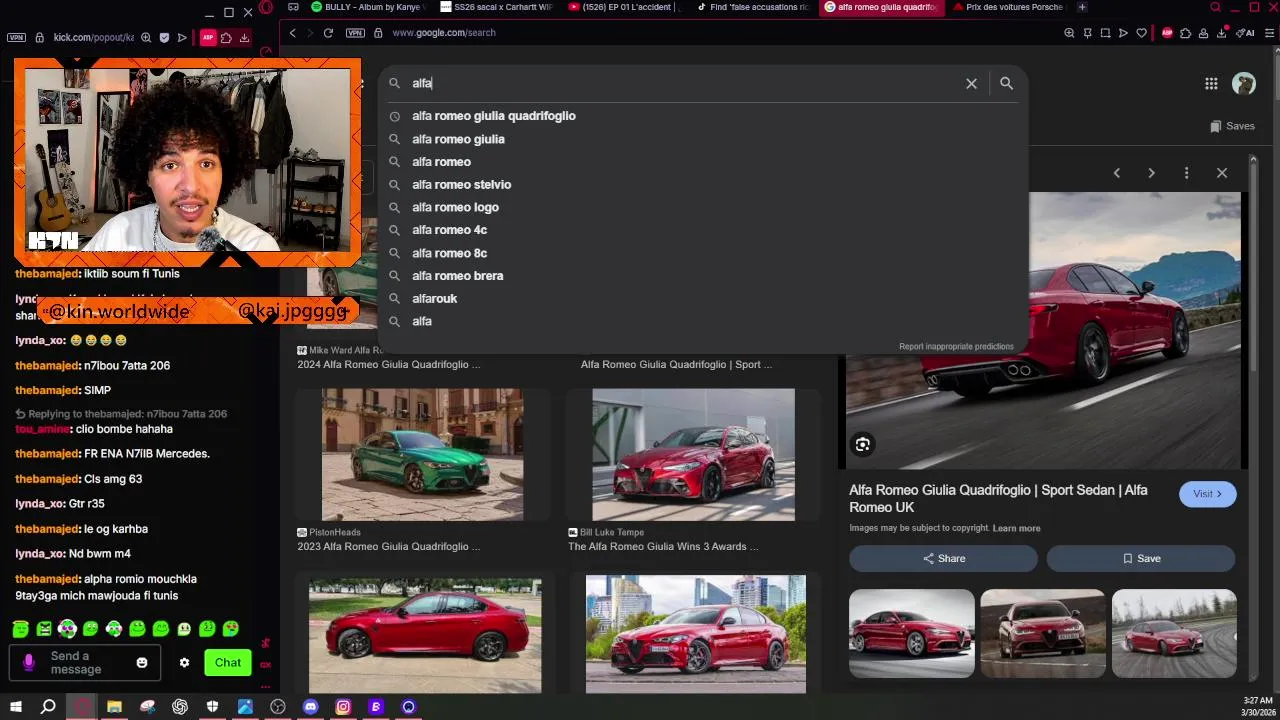Switch to BULLY Album Spotify tab
This screenshot has height=720, width=1280.
click(x=367, y=7)
